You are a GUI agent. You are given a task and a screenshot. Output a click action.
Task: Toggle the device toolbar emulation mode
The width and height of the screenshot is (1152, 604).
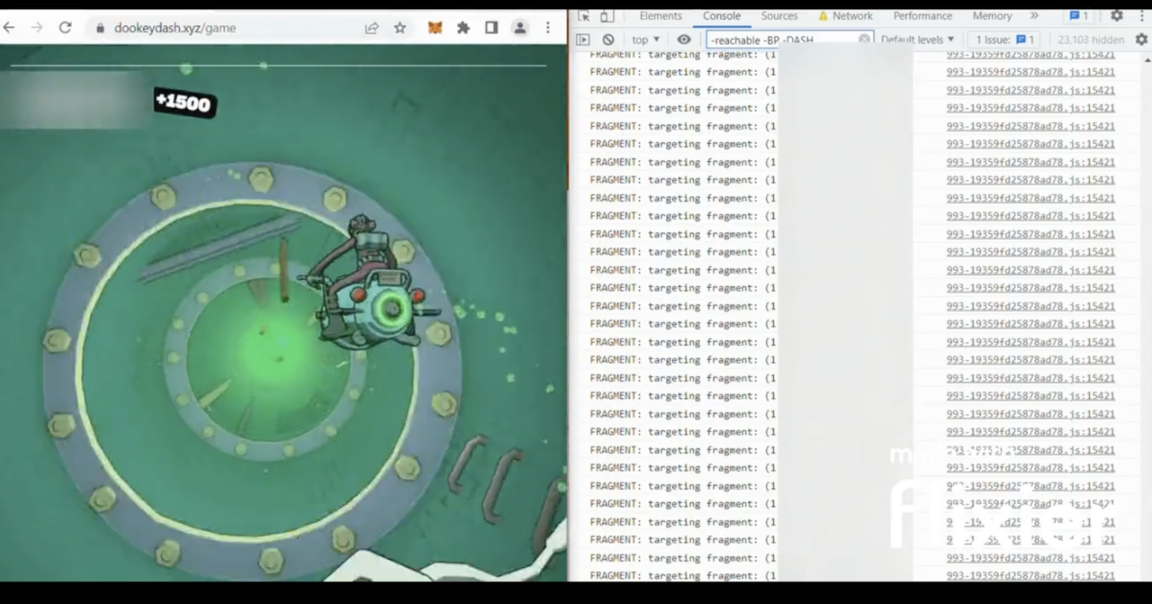[x=607, y=16]
